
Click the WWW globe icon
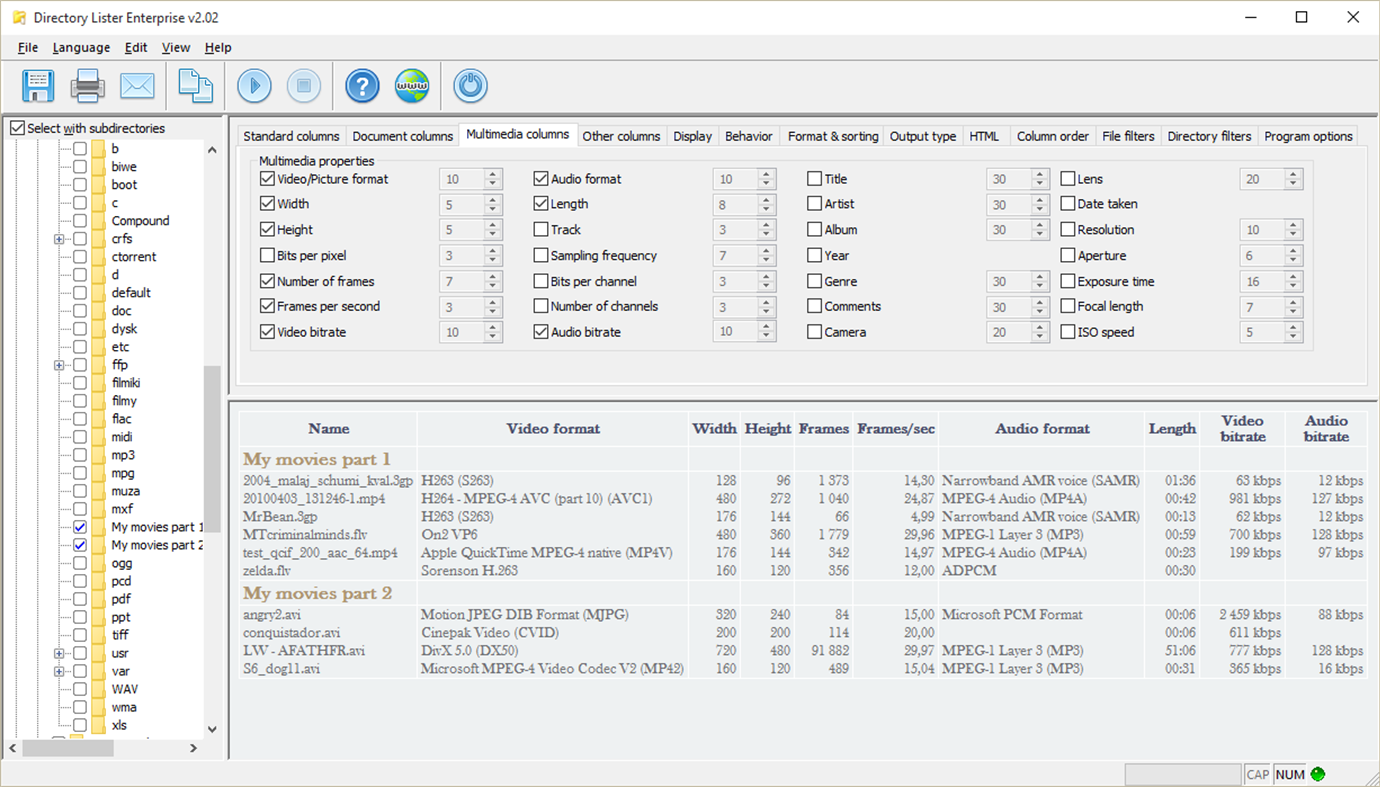(x=412, y=86)
